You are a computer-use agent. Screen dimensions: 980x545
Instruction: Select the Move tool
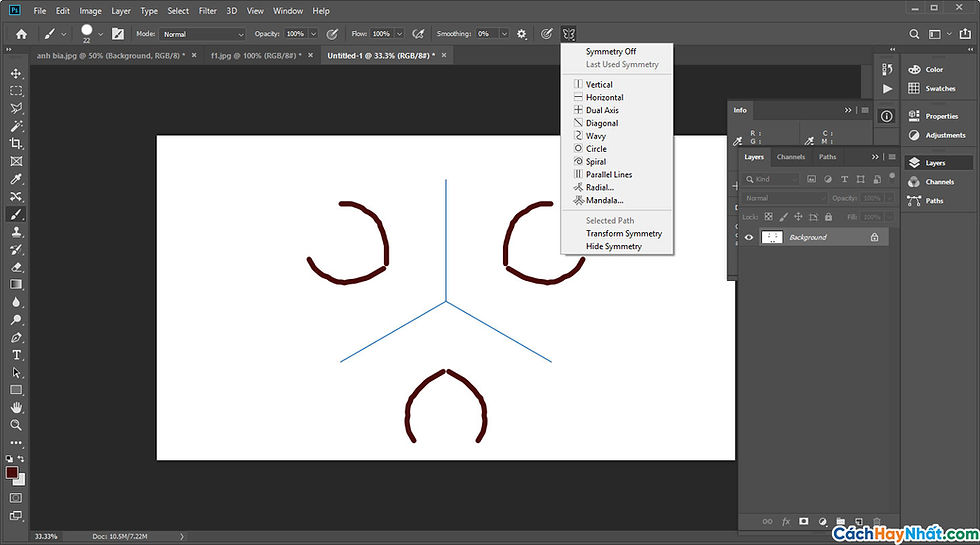pos(16,73)
